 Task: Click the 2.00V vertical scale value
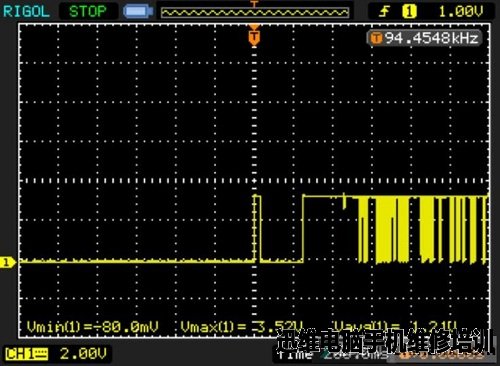coord(83,354)
